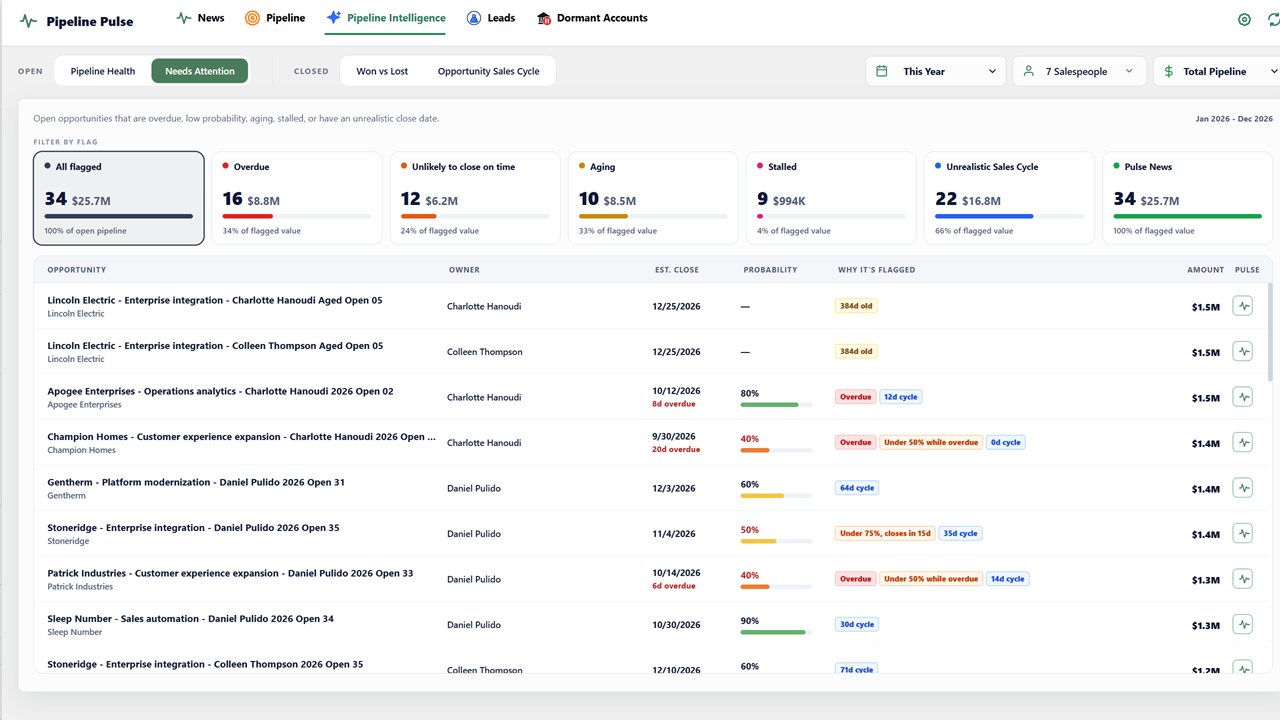This screenshot has height=720, width=1280.
Task: Click the 90% probability bar for Sleep Number
Action: (775, 632)
